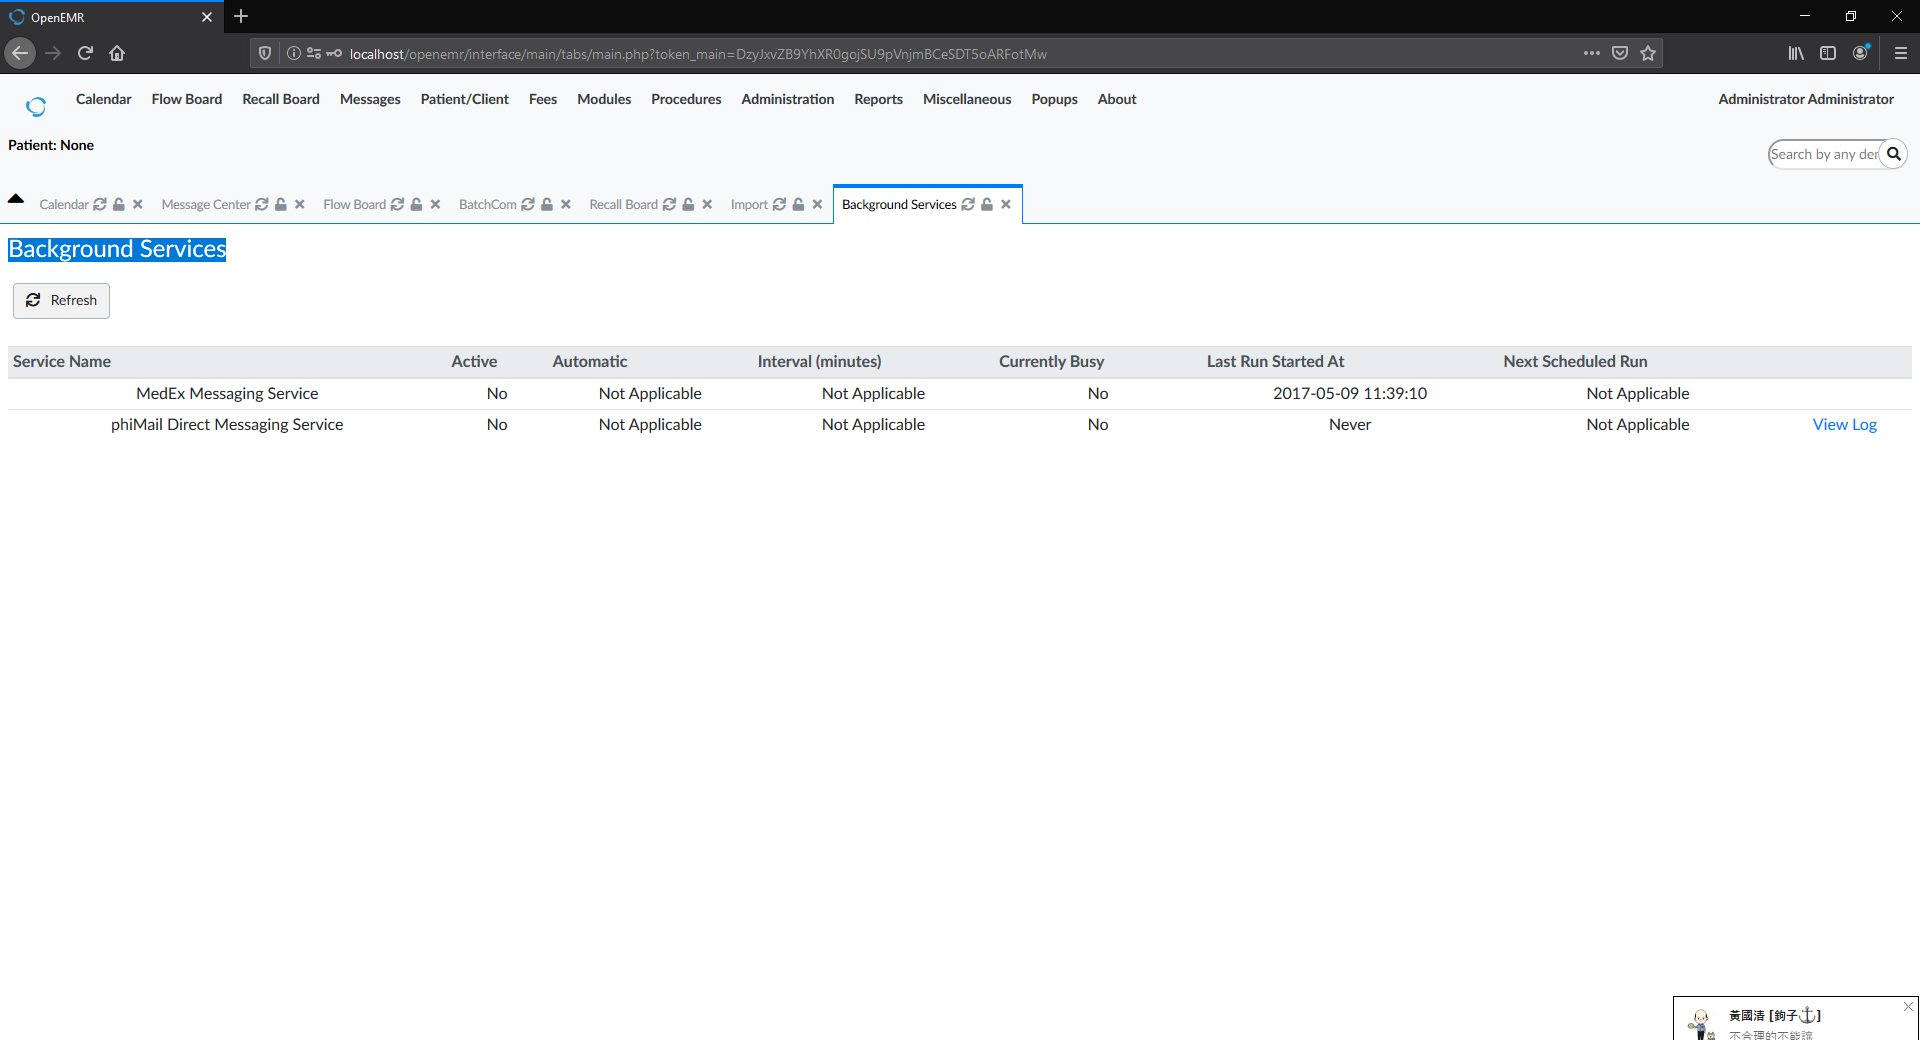The image size is (1920, 1040).
Task: Toggle the lock on Background Services tab
Action: pos(986,204)
